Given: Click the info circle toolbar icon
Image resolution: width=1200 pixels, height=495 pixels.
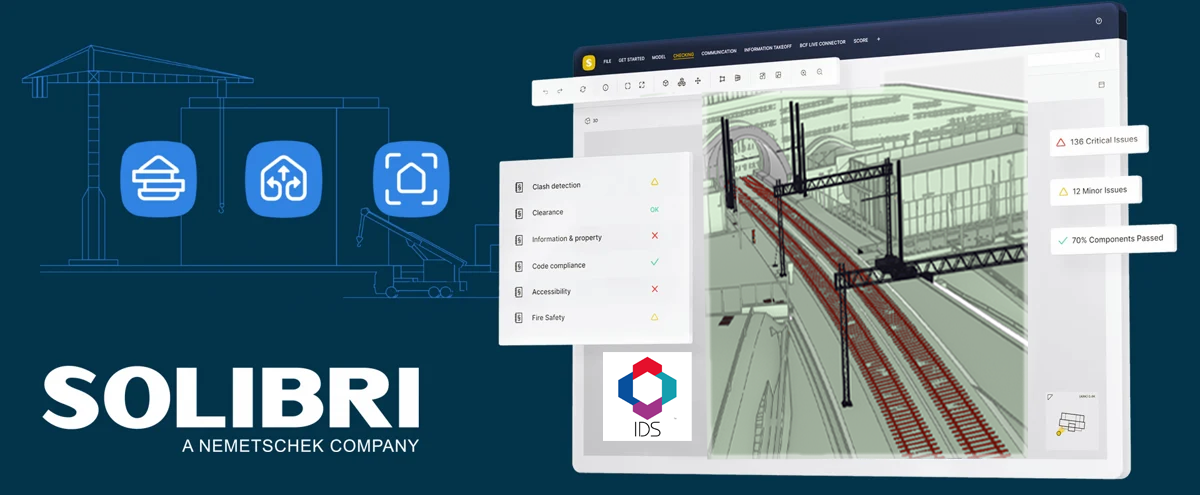Looking at the screenshot, I should point(606,87).
